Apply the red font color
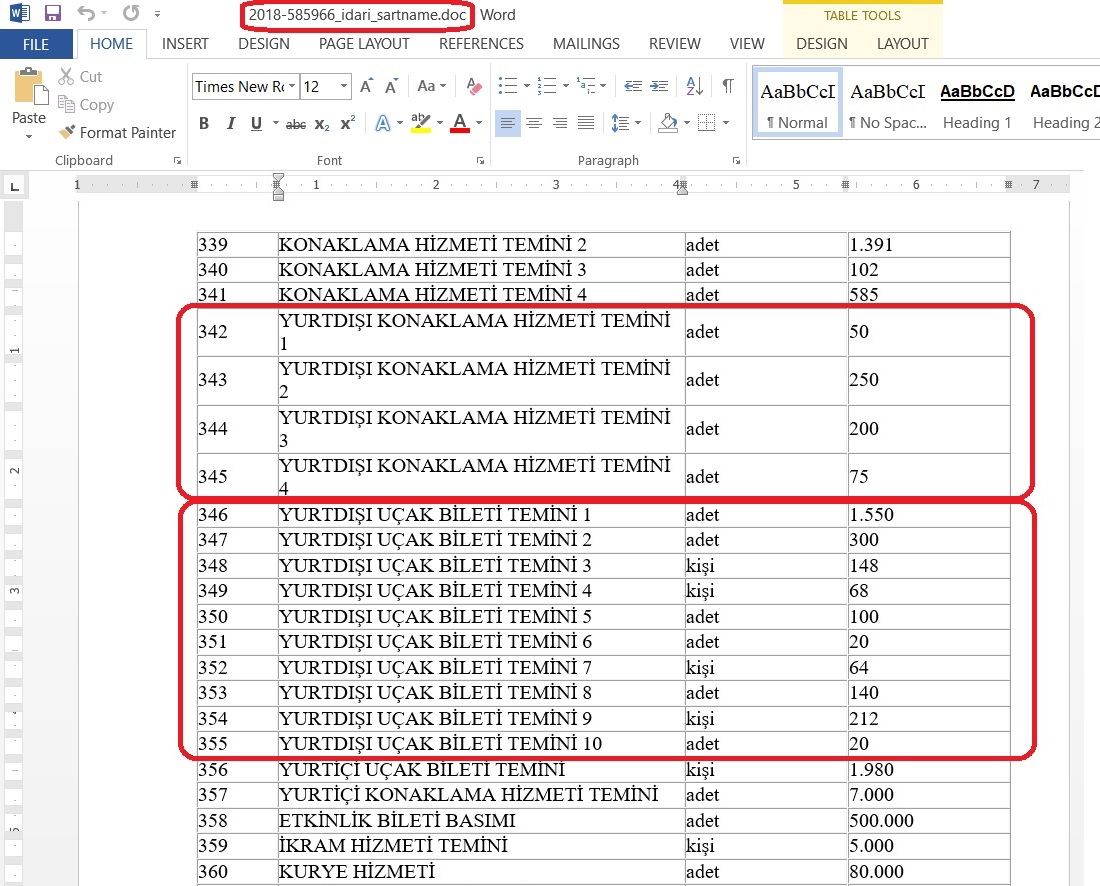The width and height of the screenshot is (1100, 886). point(460,124)
